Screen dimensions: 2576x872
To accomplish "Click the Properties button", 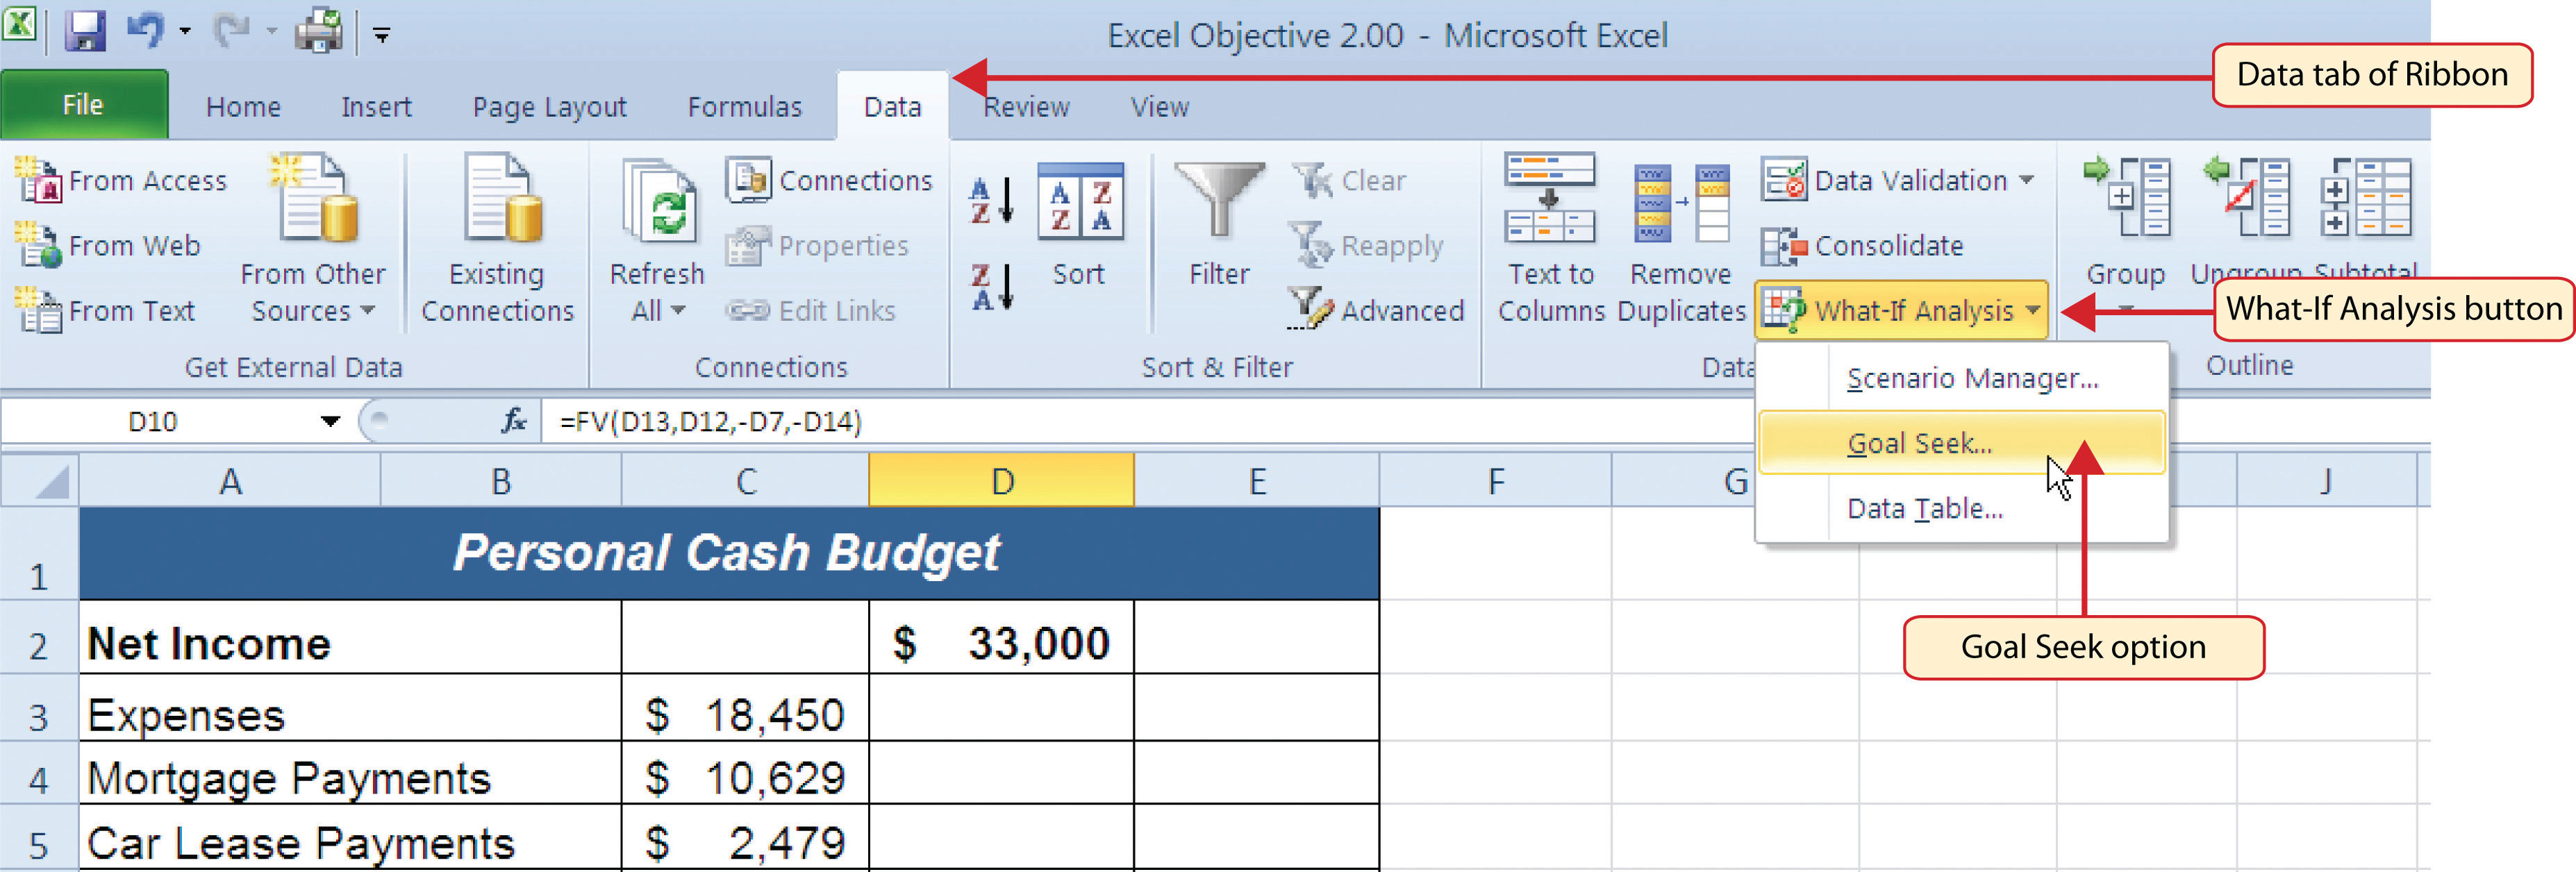I will 818,246.
